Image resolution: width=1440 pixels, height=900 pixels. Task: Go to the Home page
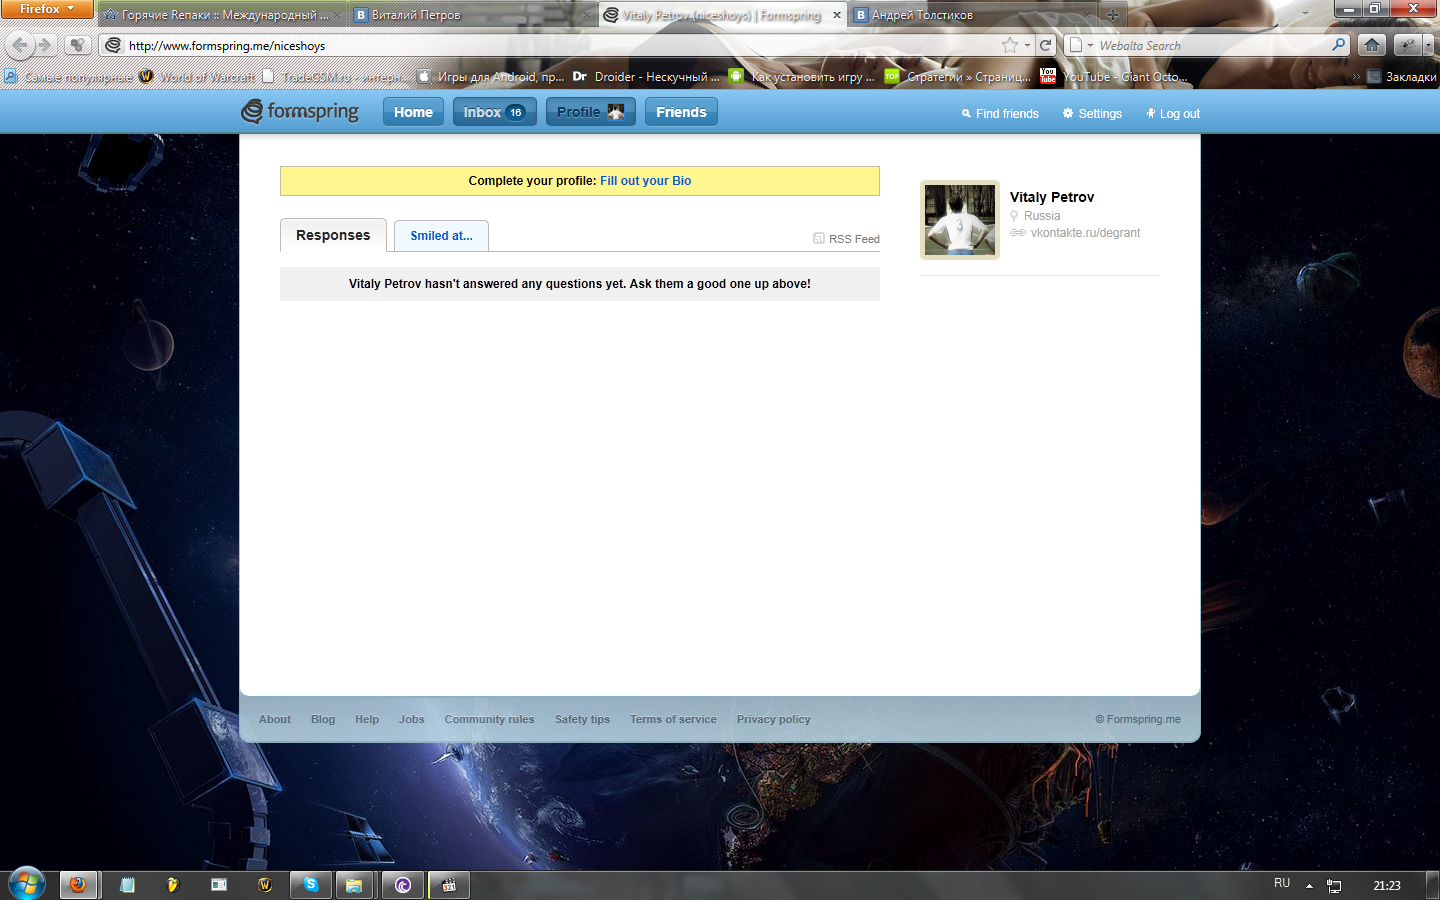pyautogui.click(x=413, y=112)
